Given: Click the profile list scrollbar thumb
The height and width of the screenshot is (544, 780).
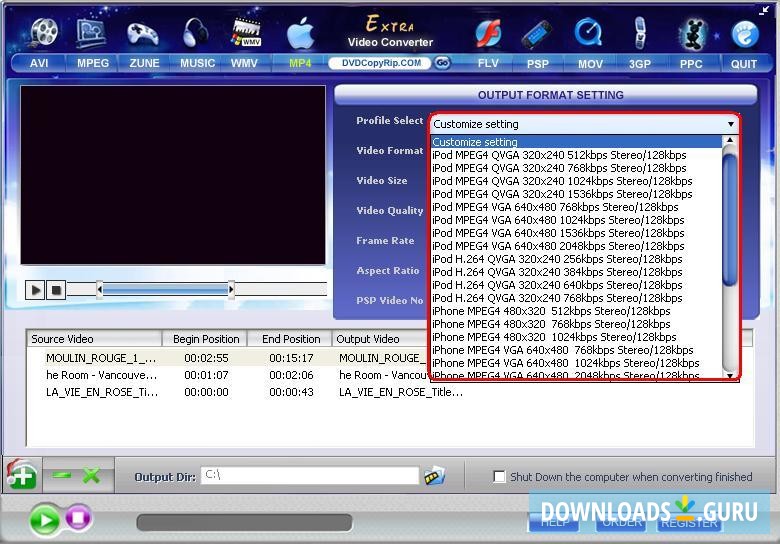Looking at the screenshot, I should (730, 219).
